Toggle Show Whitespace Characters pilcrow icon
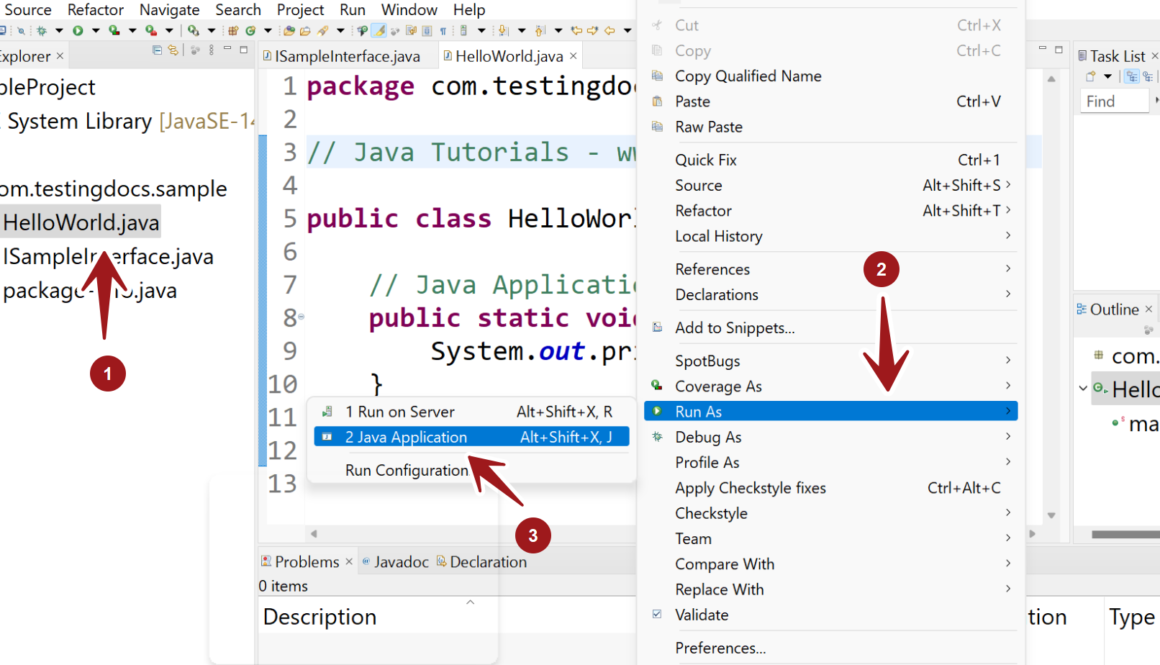Image resolution: width=1160 pixels, height=665 pixels. [x=443, y=31]
